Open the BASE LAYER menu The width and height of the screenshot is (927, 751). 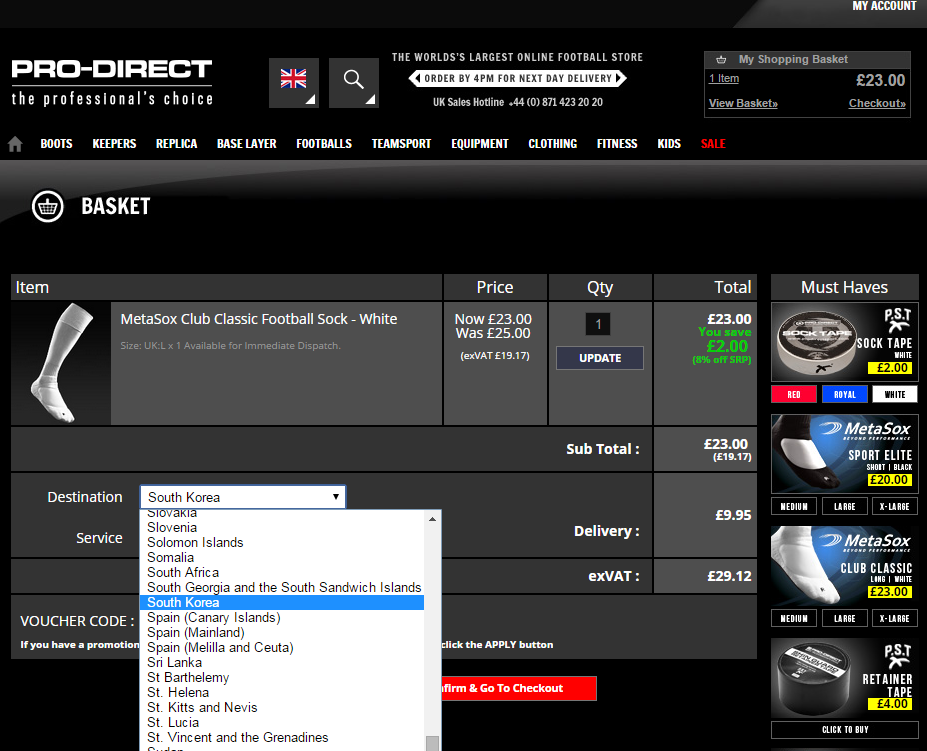(247, 144)
